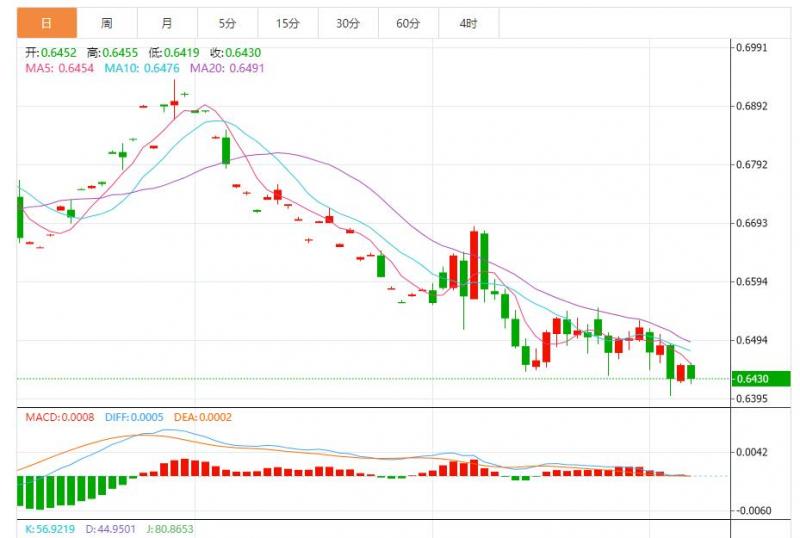
Task: Click the 0.6395 price axis label
Action: (751, 399)
